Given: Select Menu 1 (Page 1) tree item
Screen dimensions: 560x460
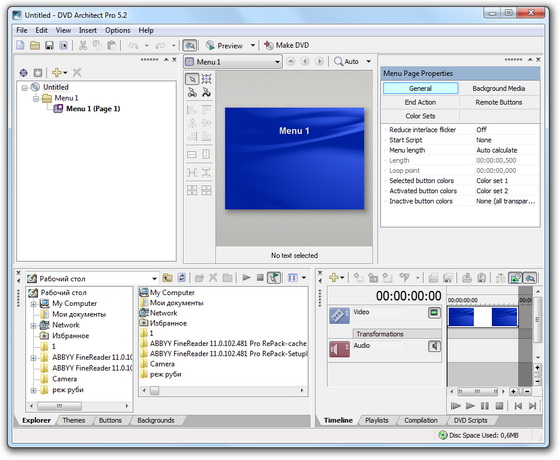Looking at the screenshot, I should pyautogui.click(x=93, y=109).
